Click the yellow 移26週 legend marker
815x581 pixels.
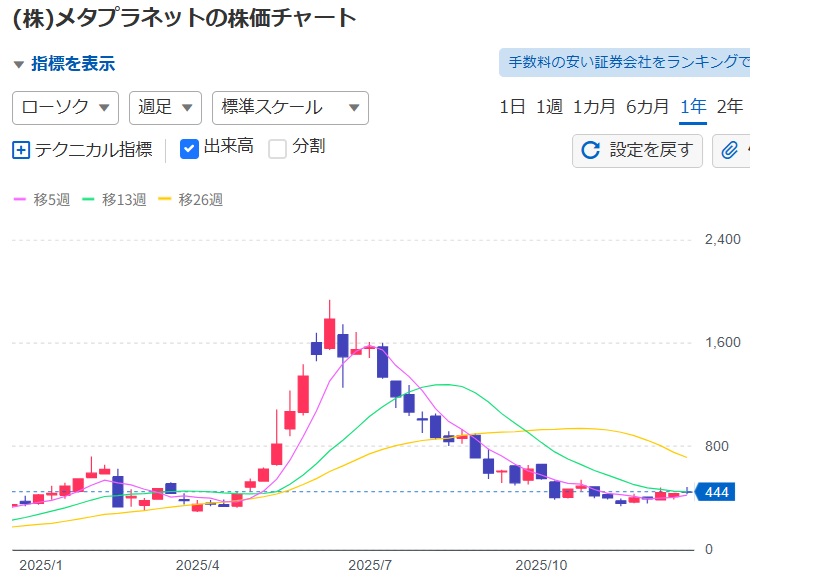[x=165, y=200]
